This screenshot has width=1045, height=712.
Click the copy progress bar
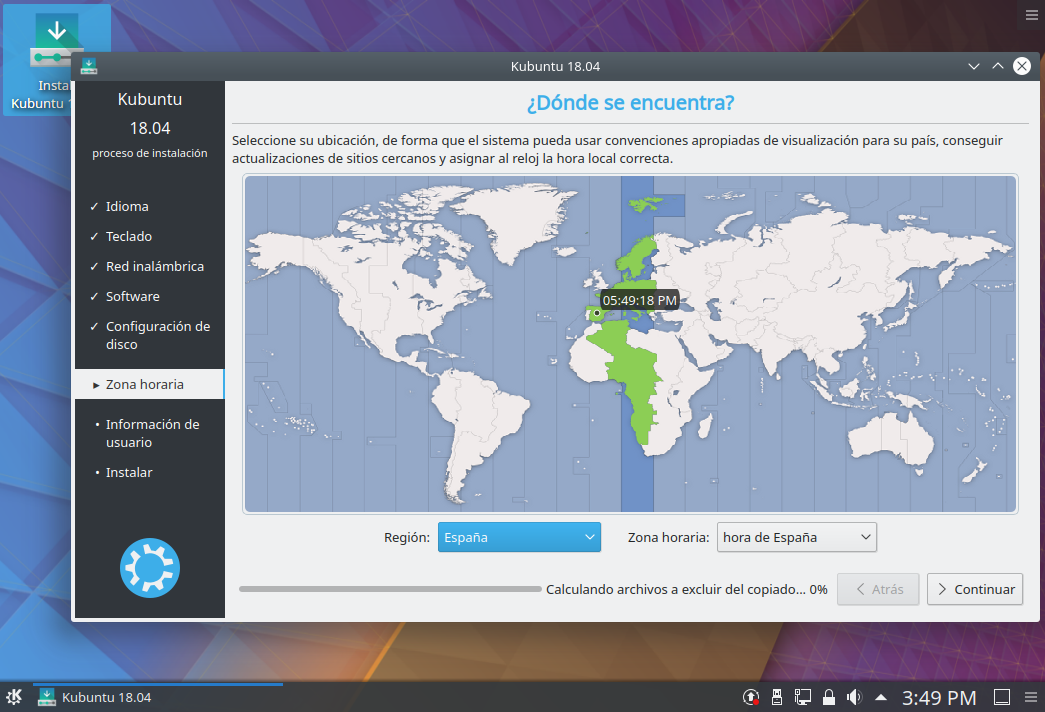point(390,589)
